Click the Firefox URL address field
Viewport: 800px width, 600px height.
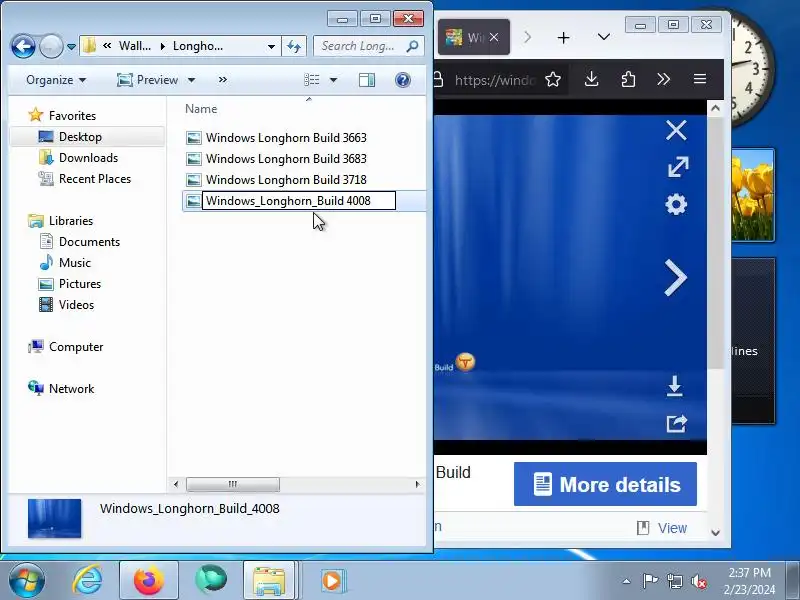(x=495, y=80)
